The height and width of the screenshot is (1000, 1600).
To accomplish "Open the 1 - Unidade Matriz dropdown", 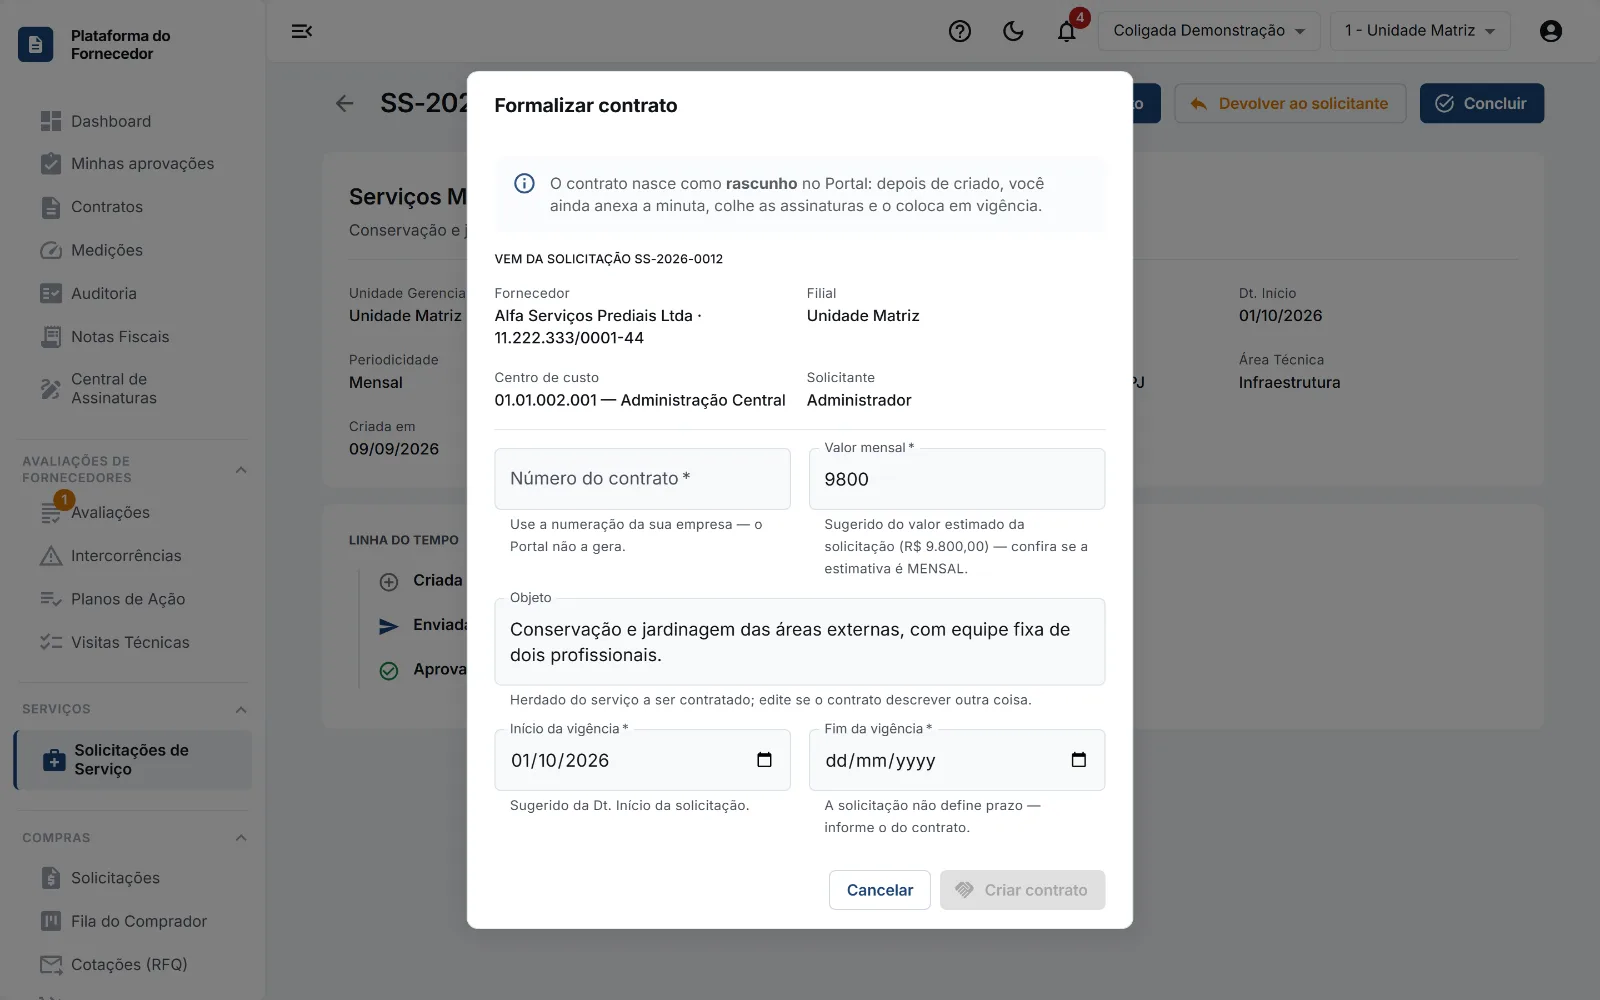I will coord(1420,31).
